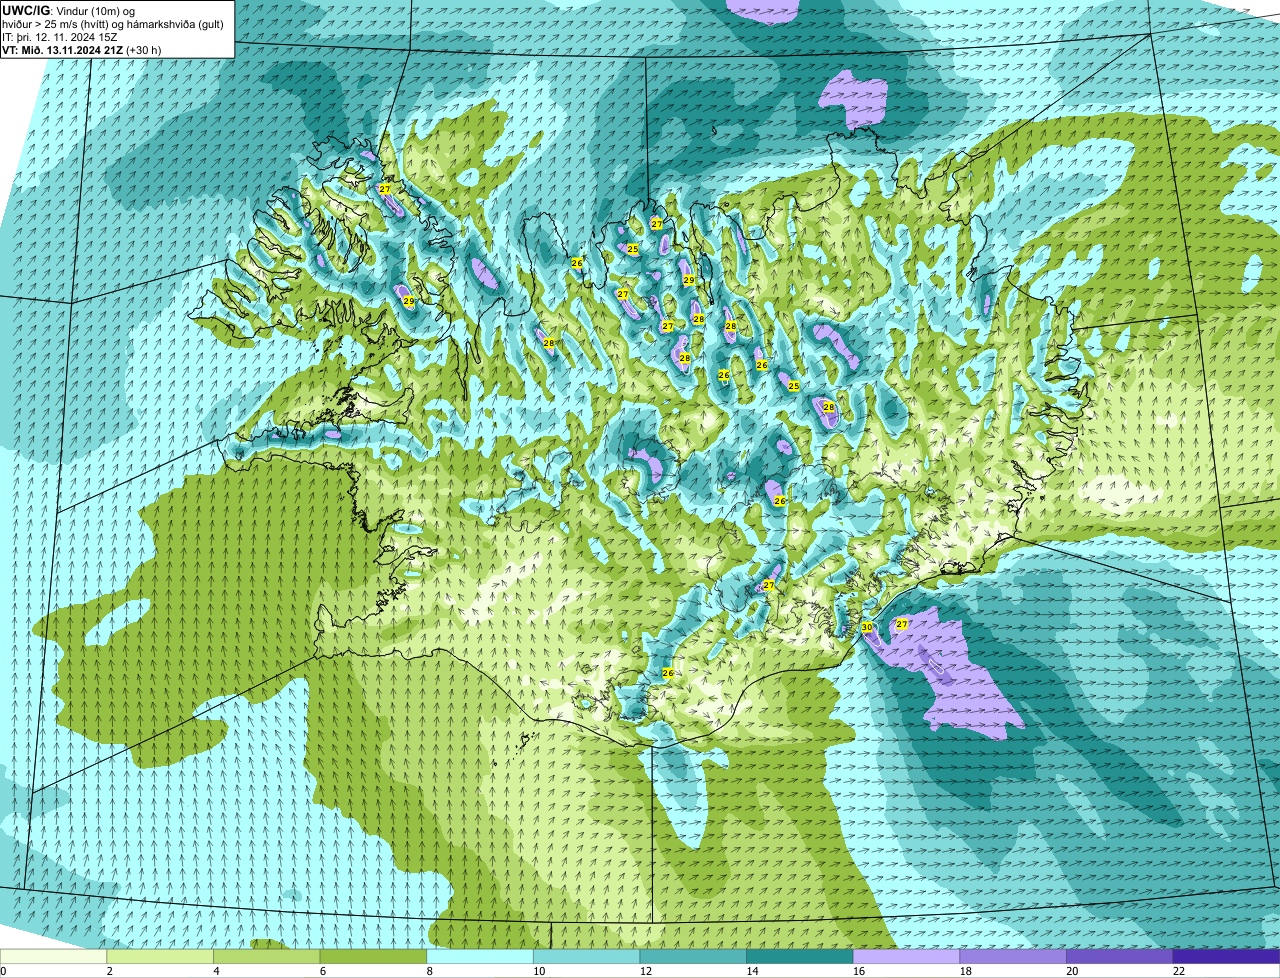Click the yellow gust marker labelled 30
Image resolution: width=1280 pixels, height=978 pixels.
pyautogui.click(x=867, y=627)
